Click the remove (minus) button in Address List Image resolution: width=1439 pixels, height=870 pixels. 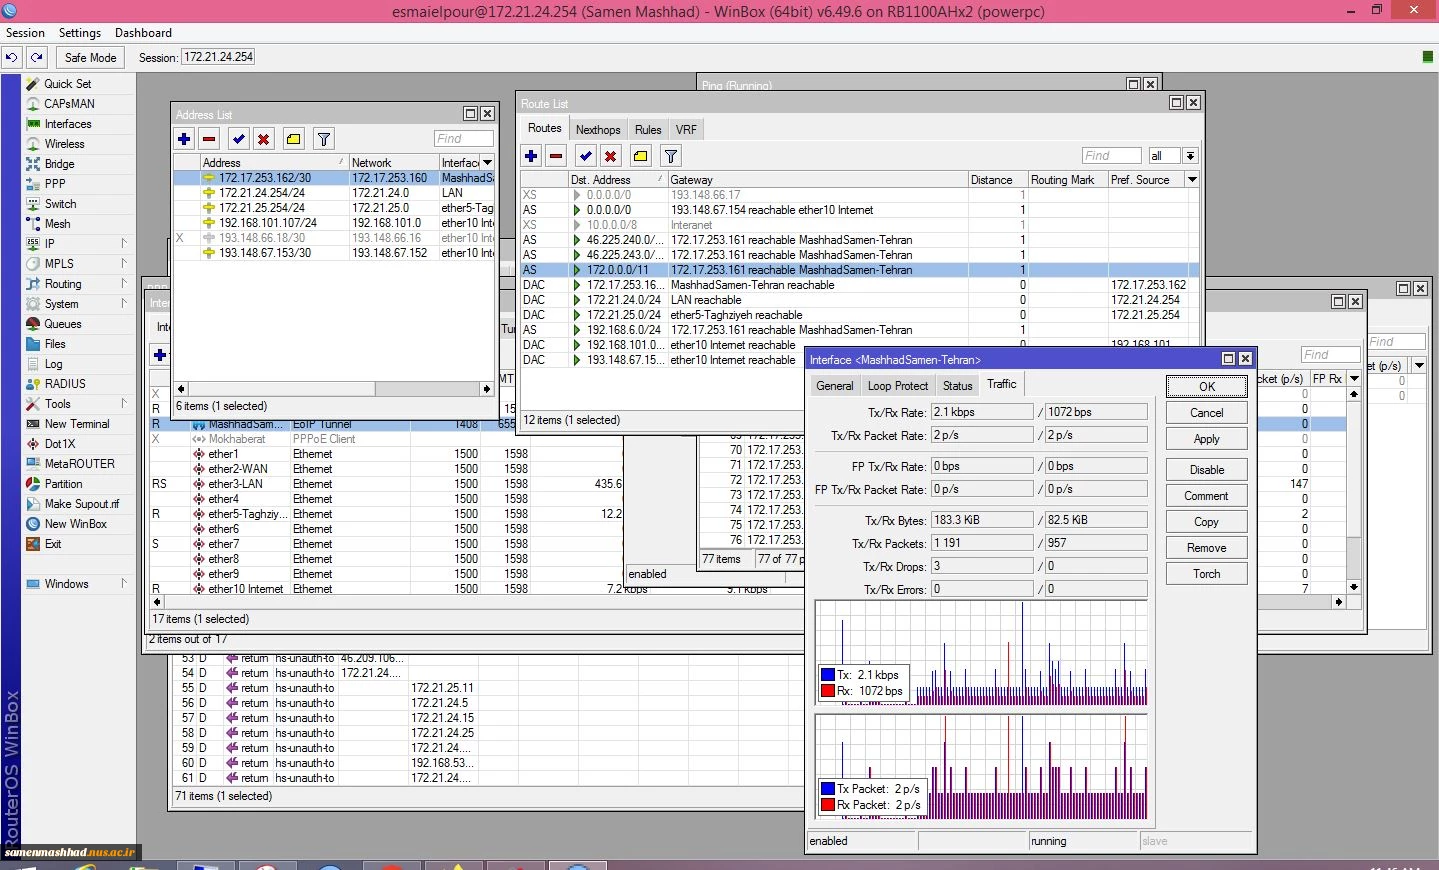209,139
